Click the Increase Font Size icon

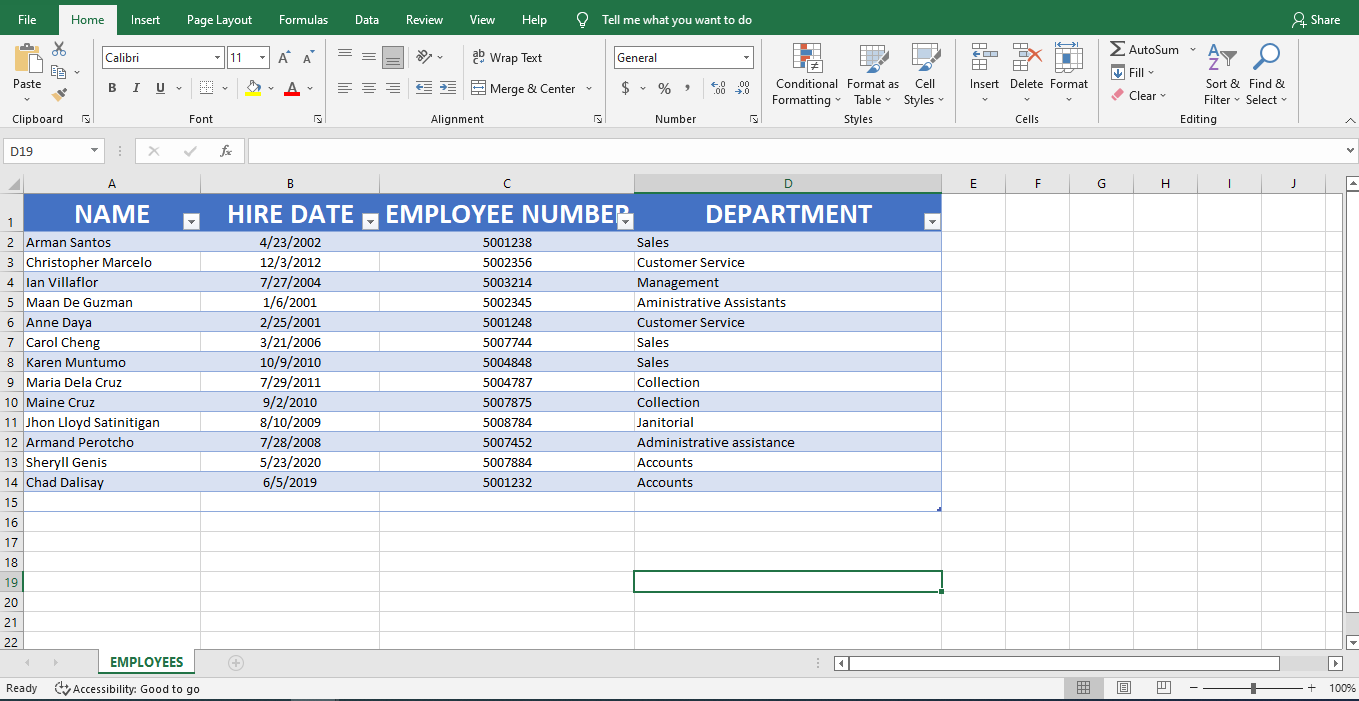285,58
